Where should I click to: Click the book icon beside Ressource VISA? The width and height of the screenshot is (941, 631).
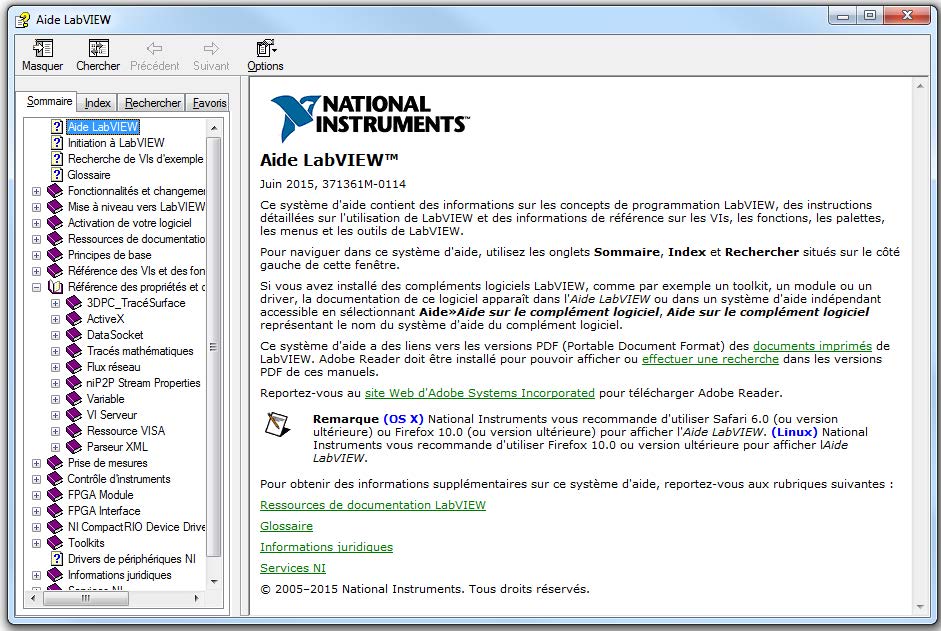(74, 431)
